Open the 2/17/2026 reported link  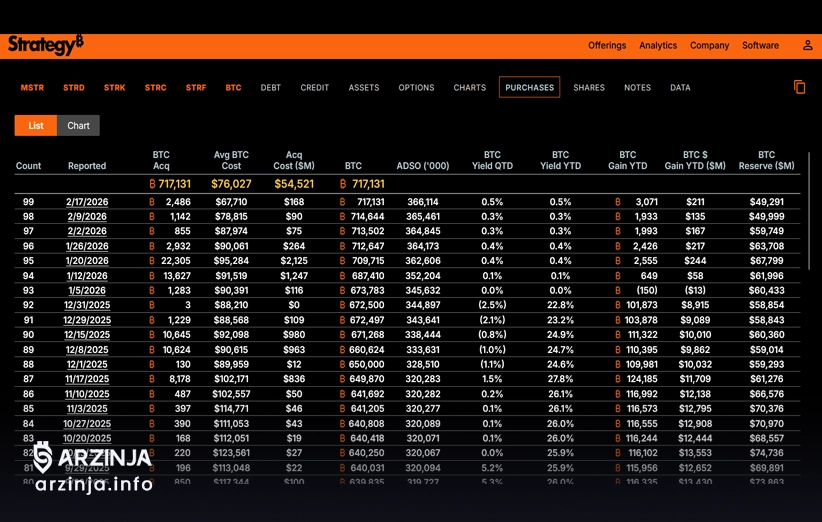pos(87,202)
